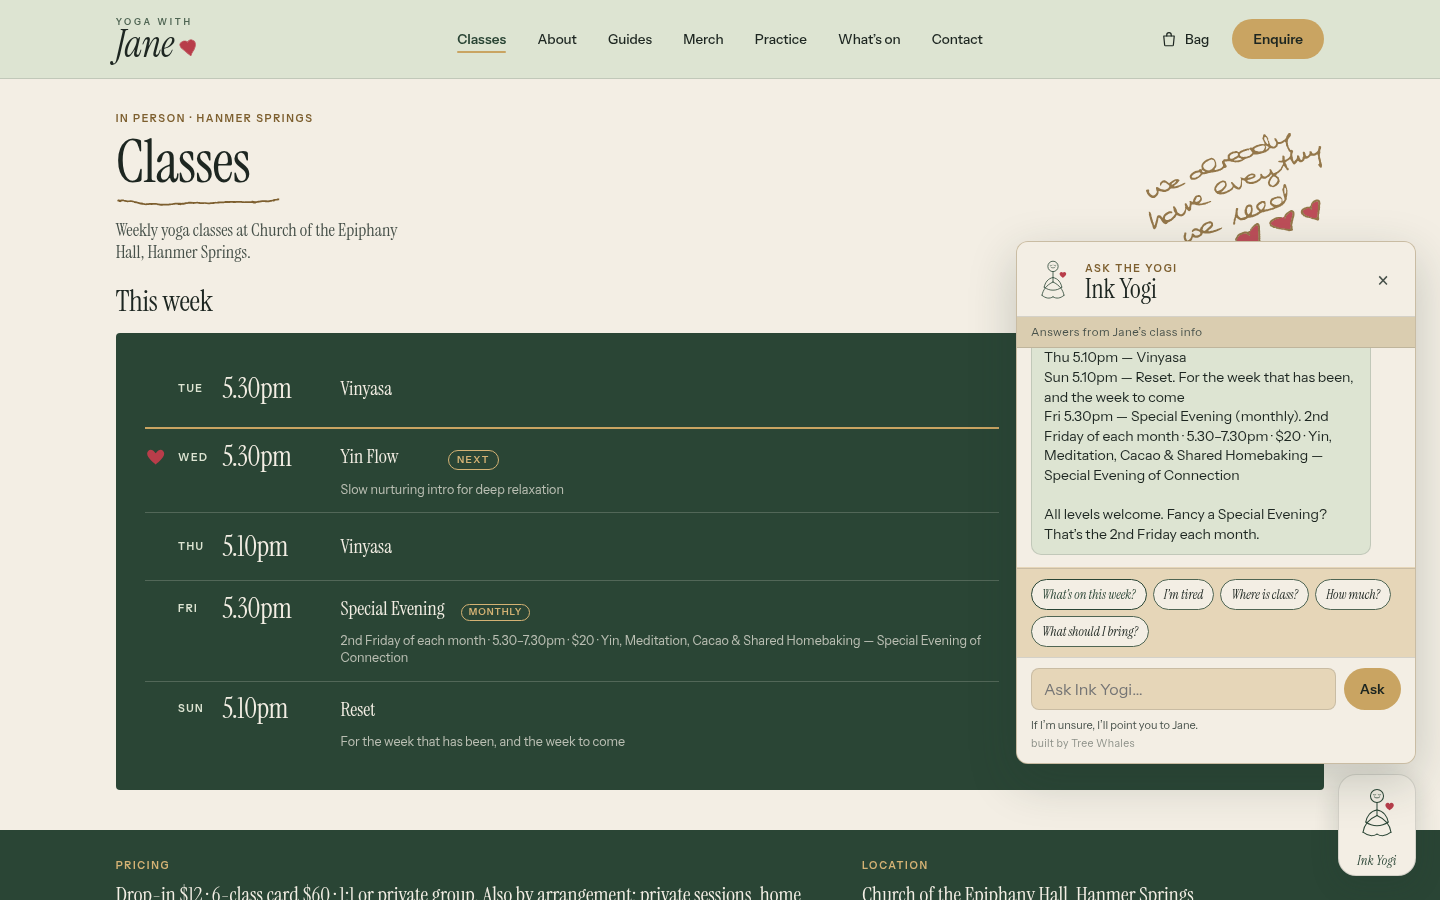Go to the Practice page
The image size is (1440, 900).
pos(780,39)
